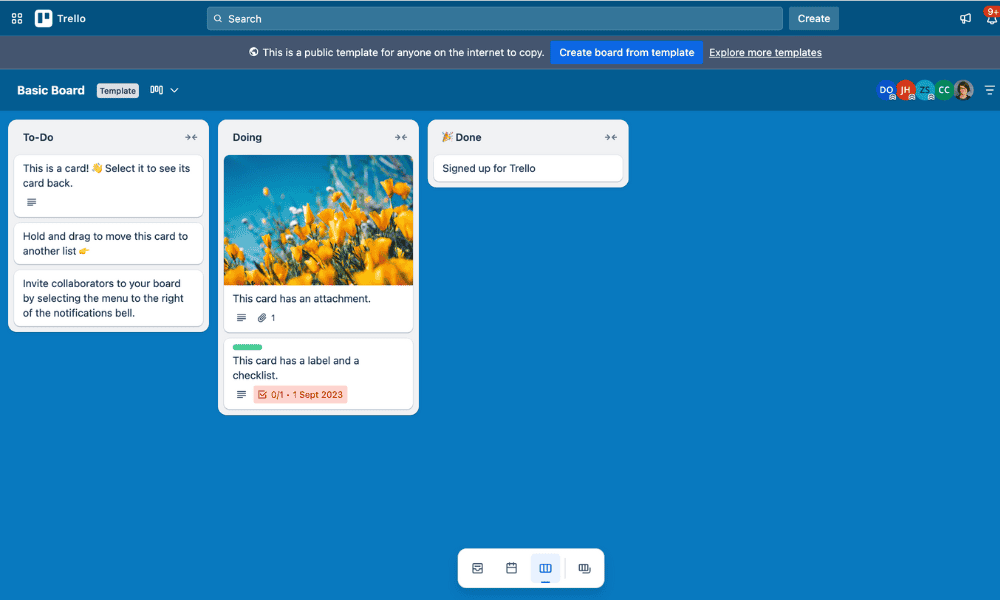Click the Search input field

click(x=495, y=18)
